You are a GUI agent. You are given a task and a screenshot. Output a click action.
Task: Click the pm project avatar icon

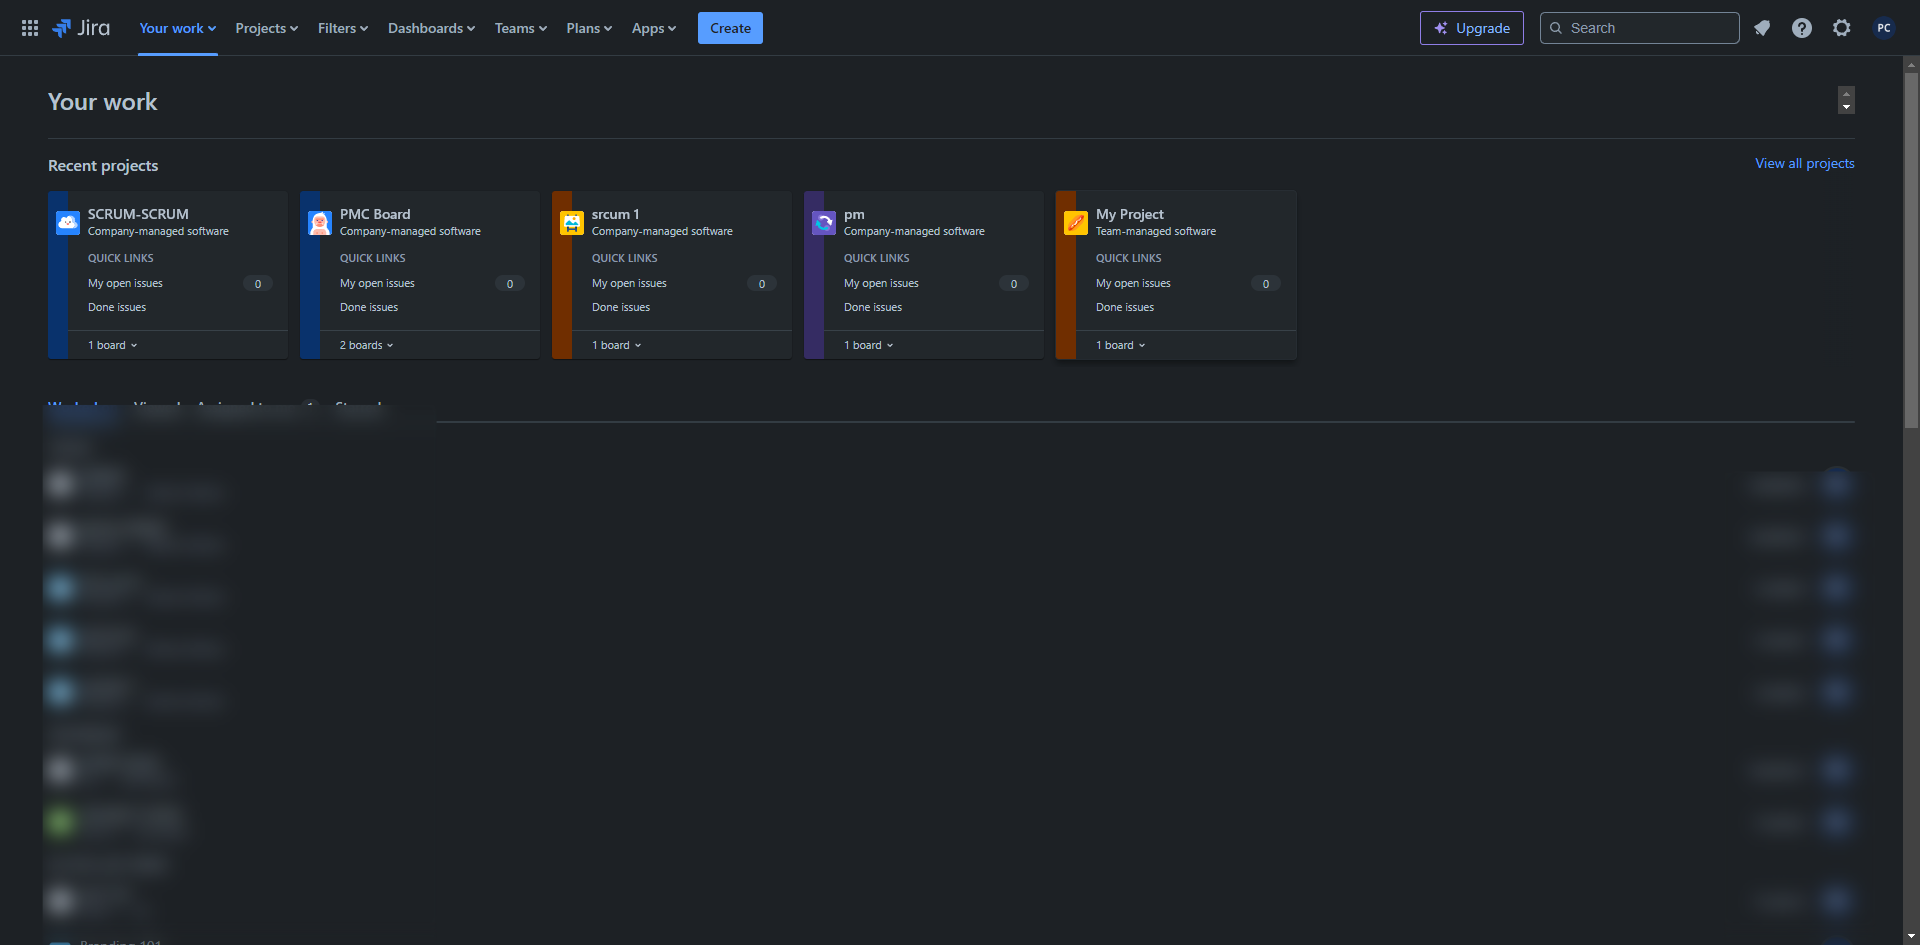coord(824,222)
